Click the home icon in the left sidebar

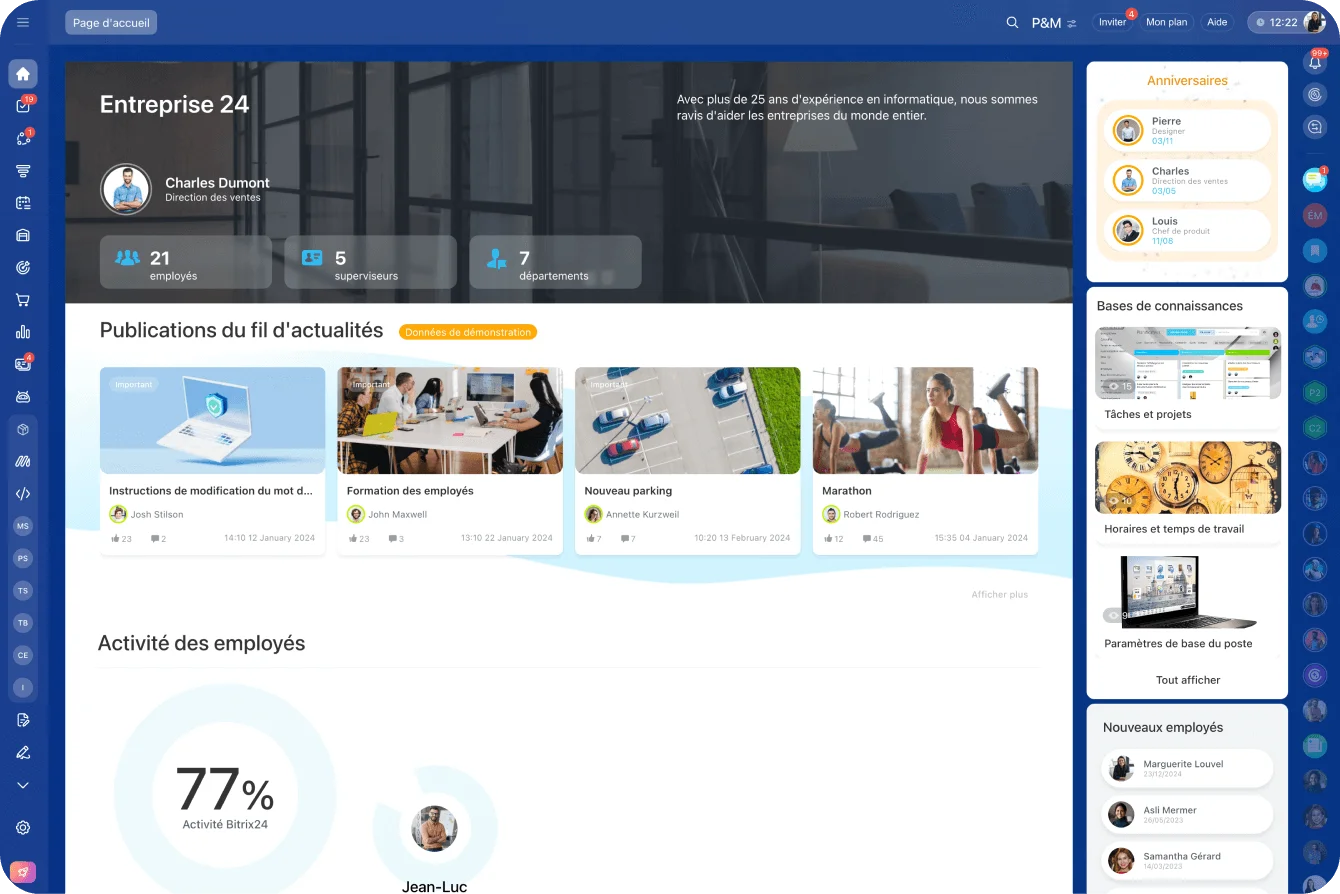coord(23,74)
